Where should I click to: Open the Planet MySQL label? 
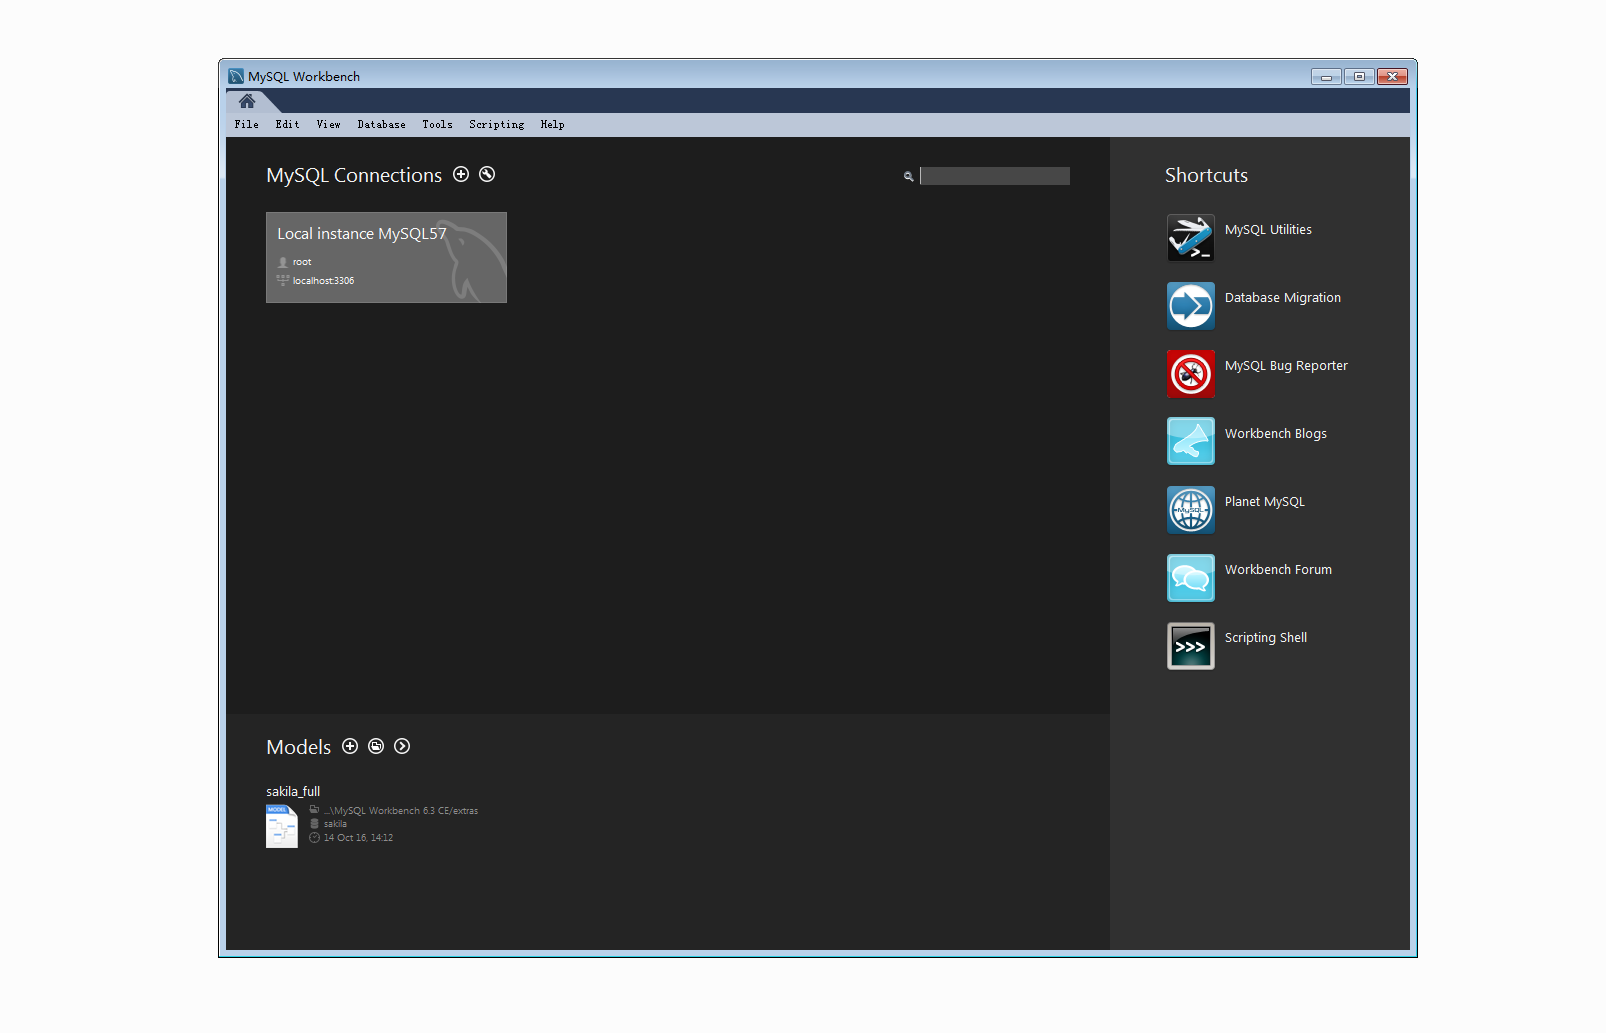[1265, 502]
